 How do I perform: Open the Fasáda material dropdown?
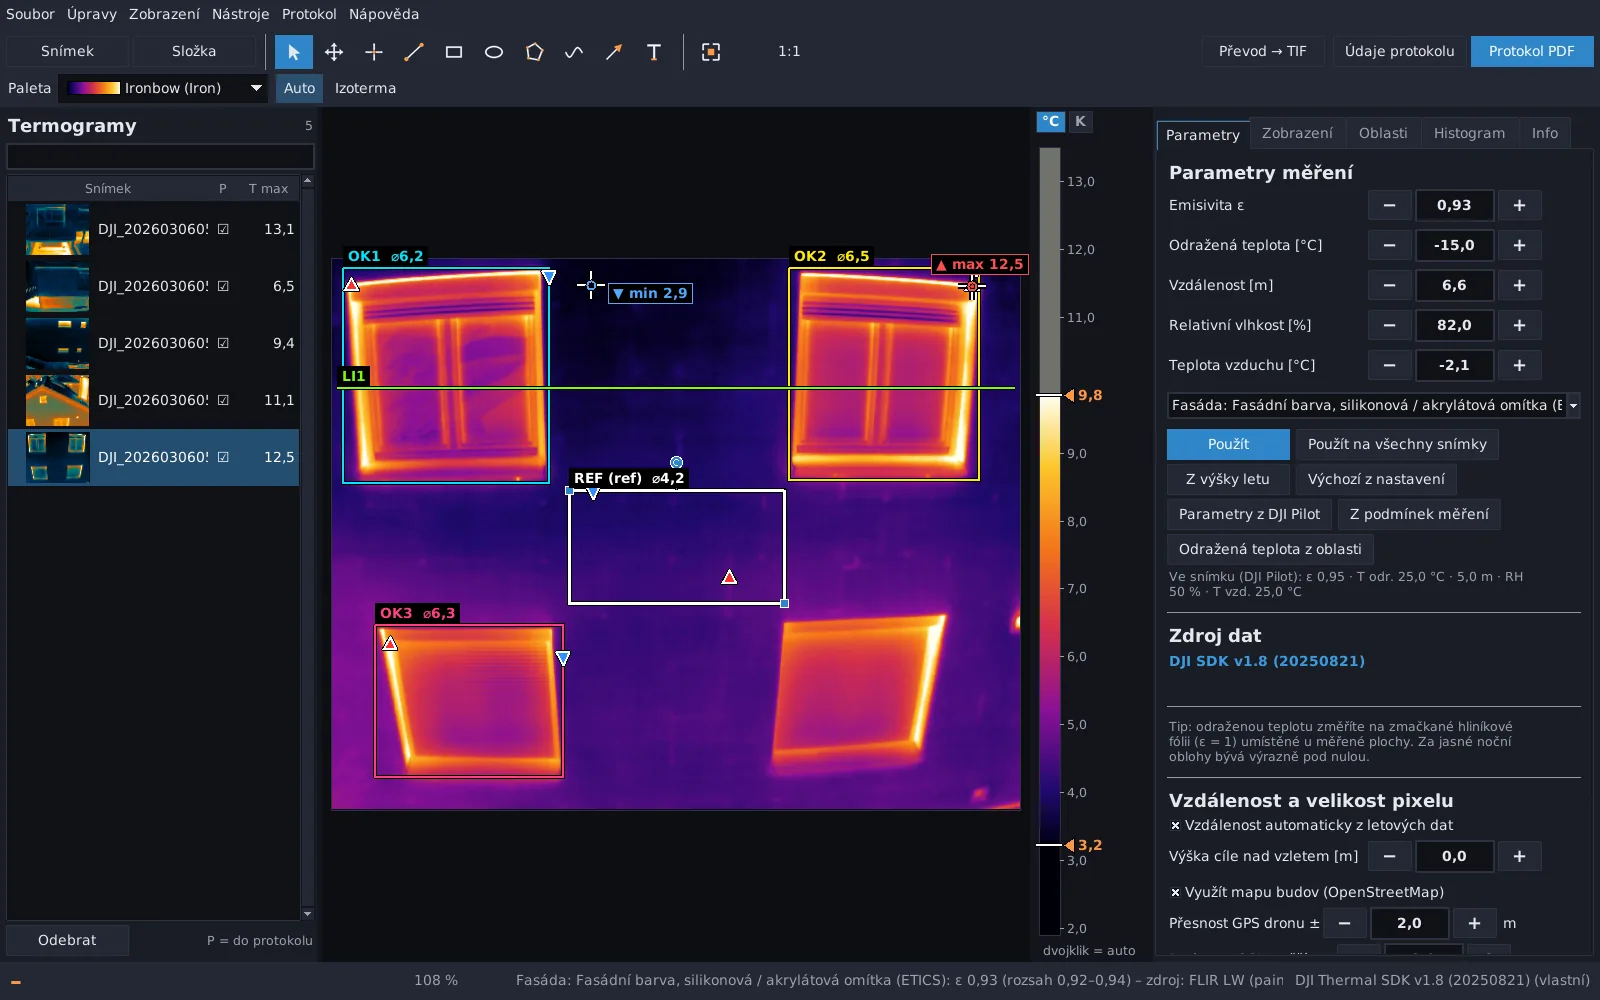pos(1373,405)
